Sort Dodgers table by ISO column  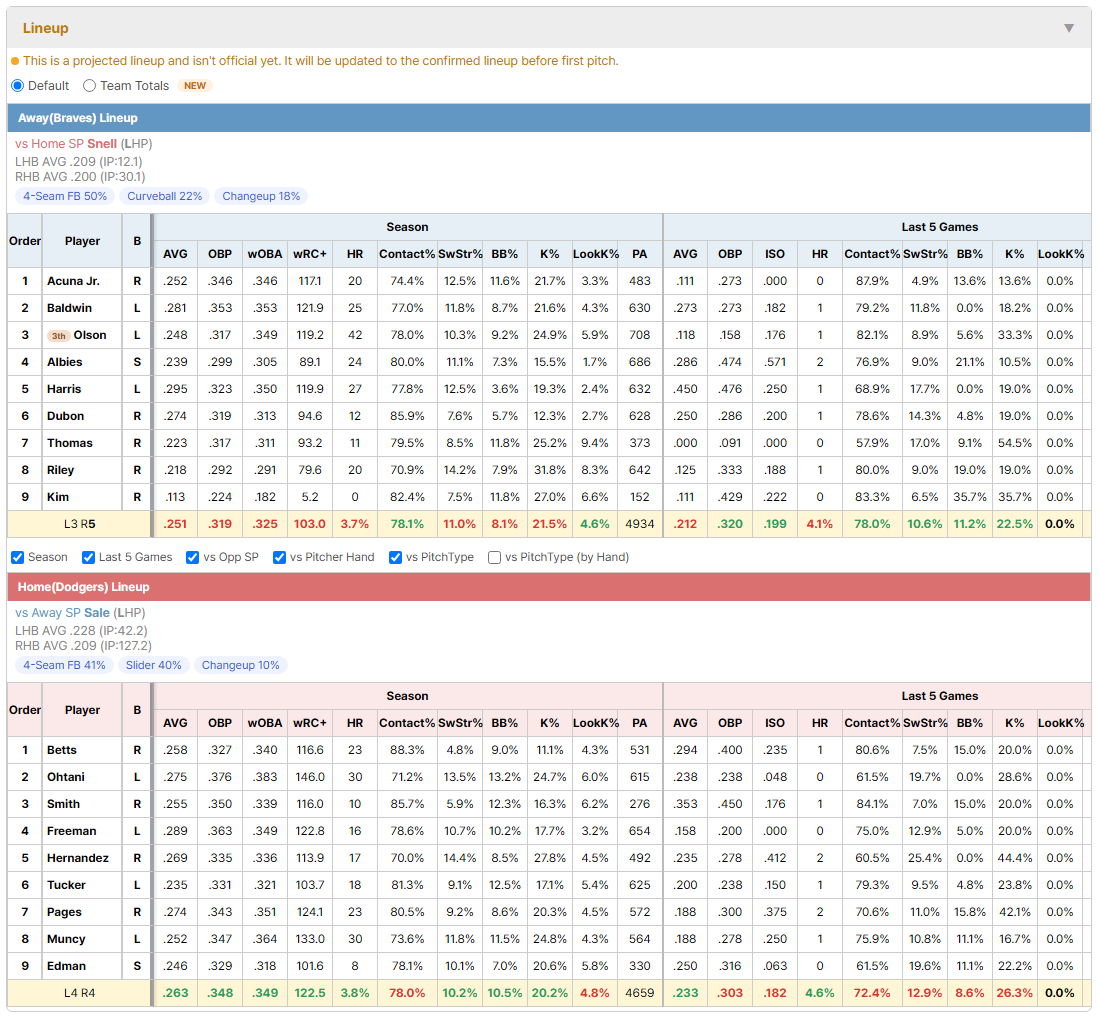(x=774, y=723)
